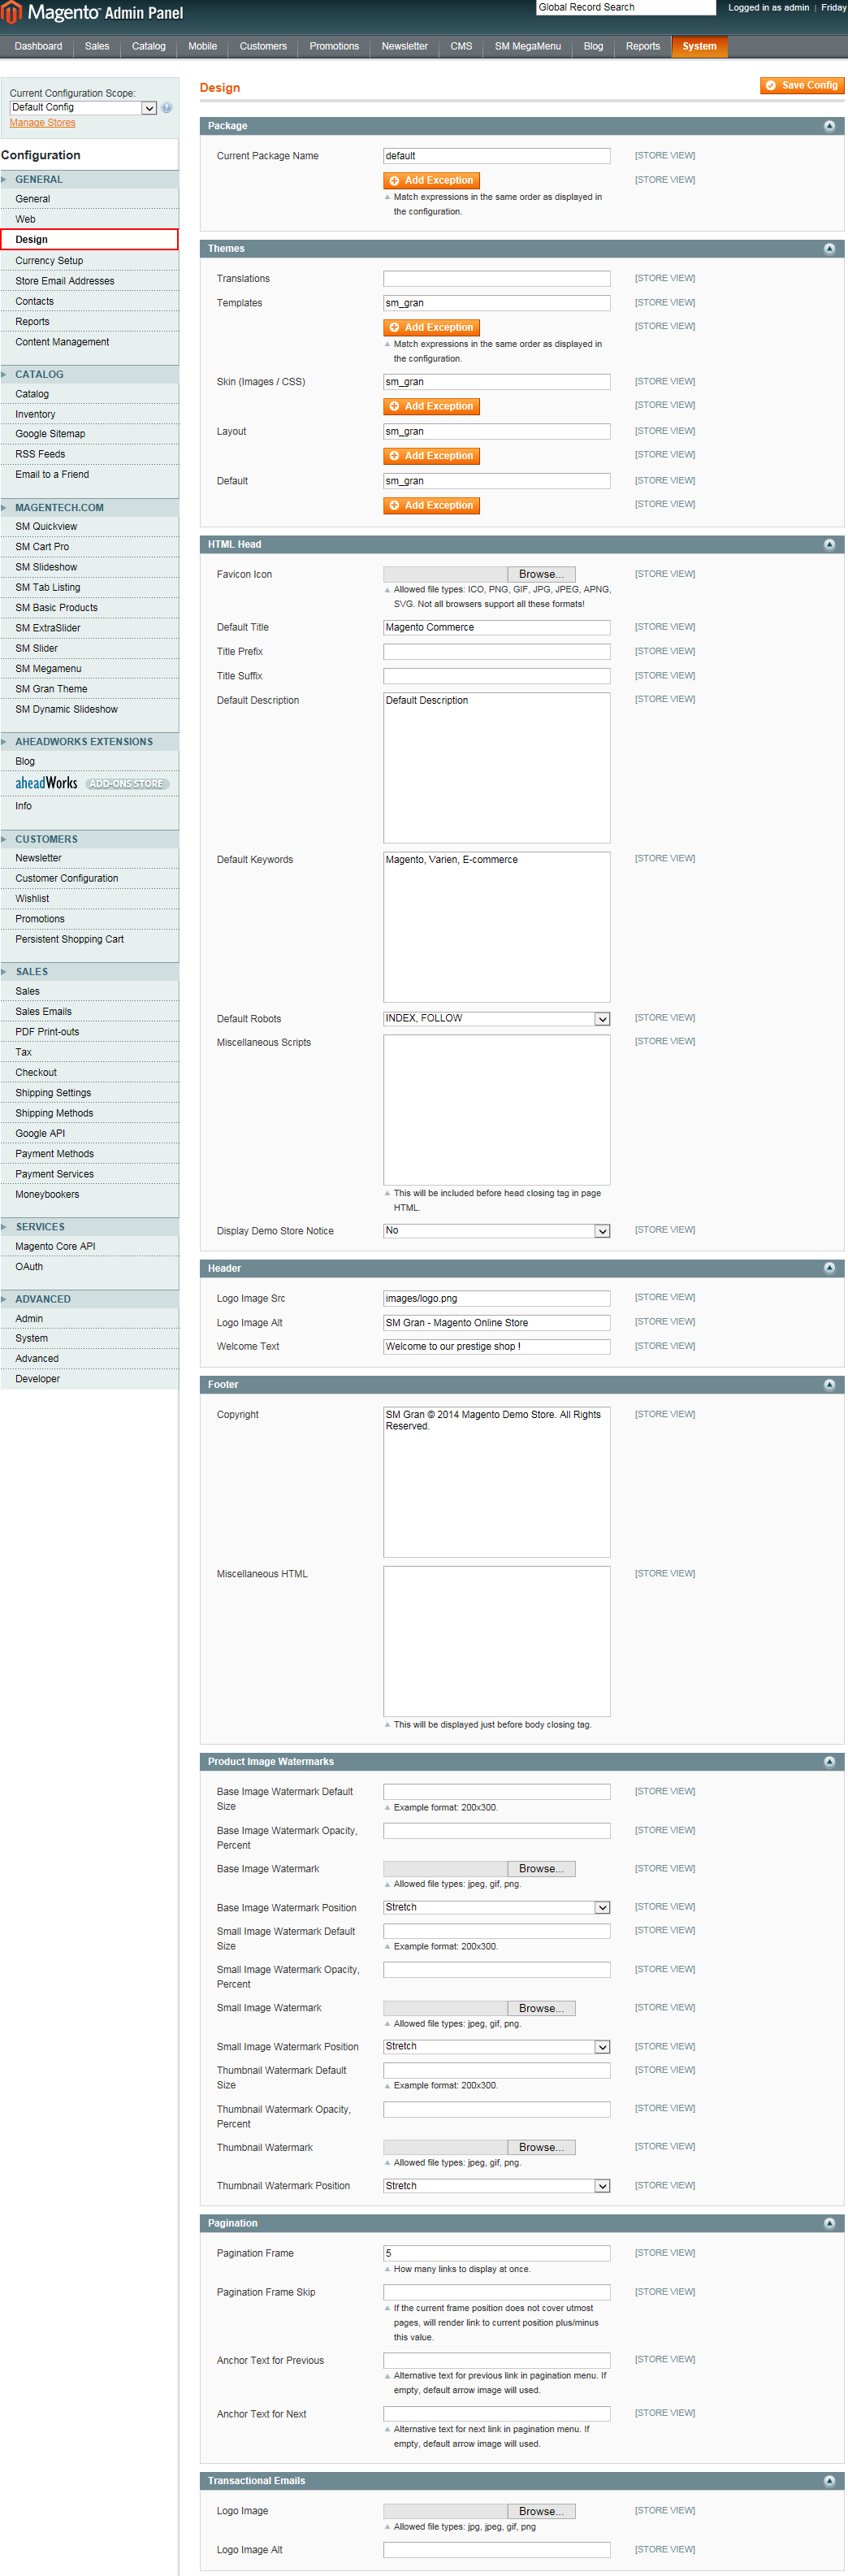Open Content Management in sidebar

(62, 342)
